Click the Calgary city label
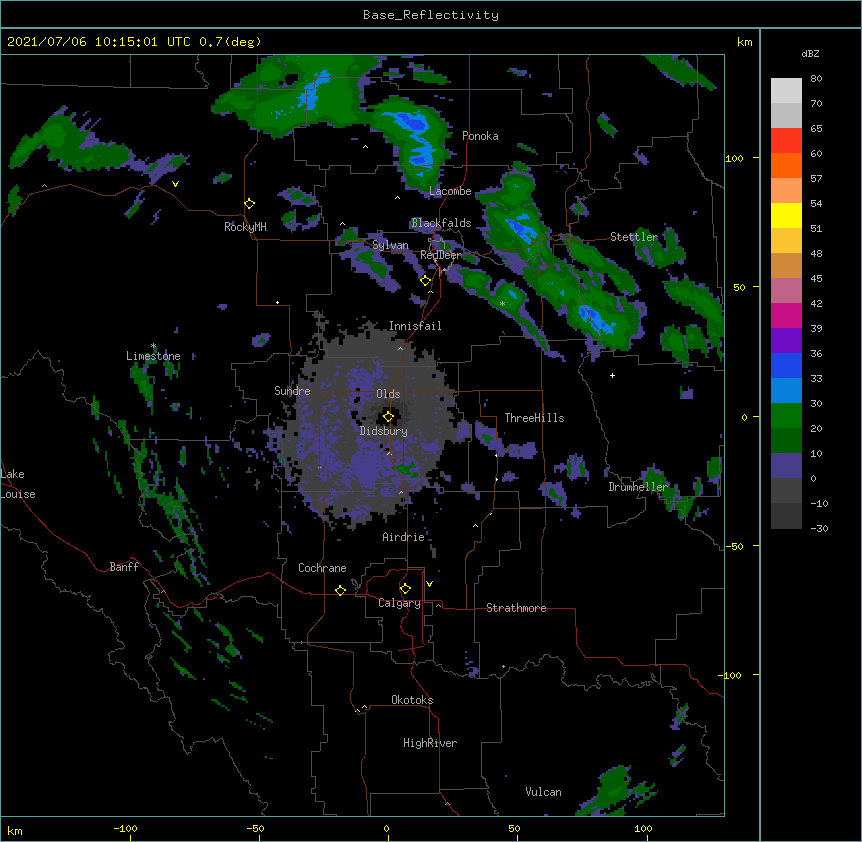 [x=399, y=603]
